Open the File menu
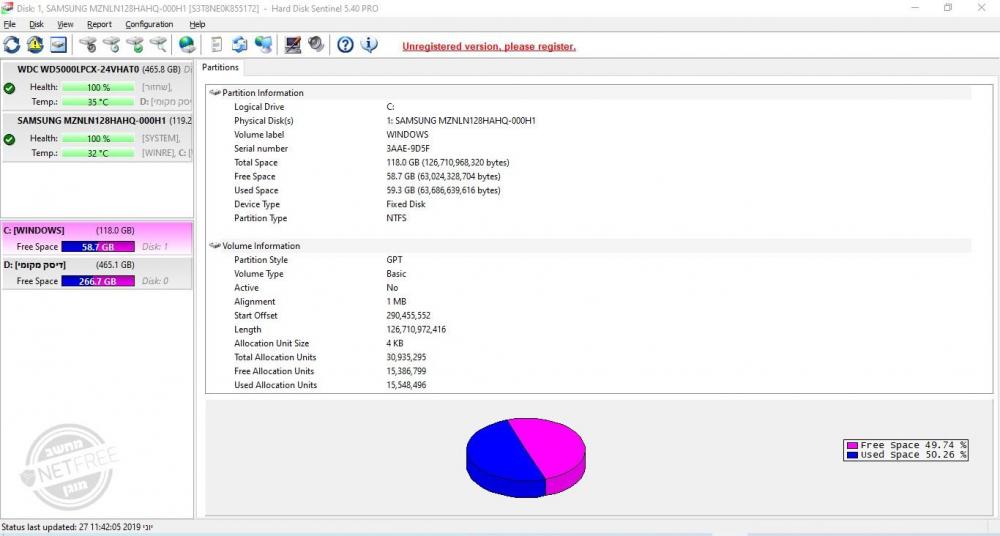 pos(10,24)
